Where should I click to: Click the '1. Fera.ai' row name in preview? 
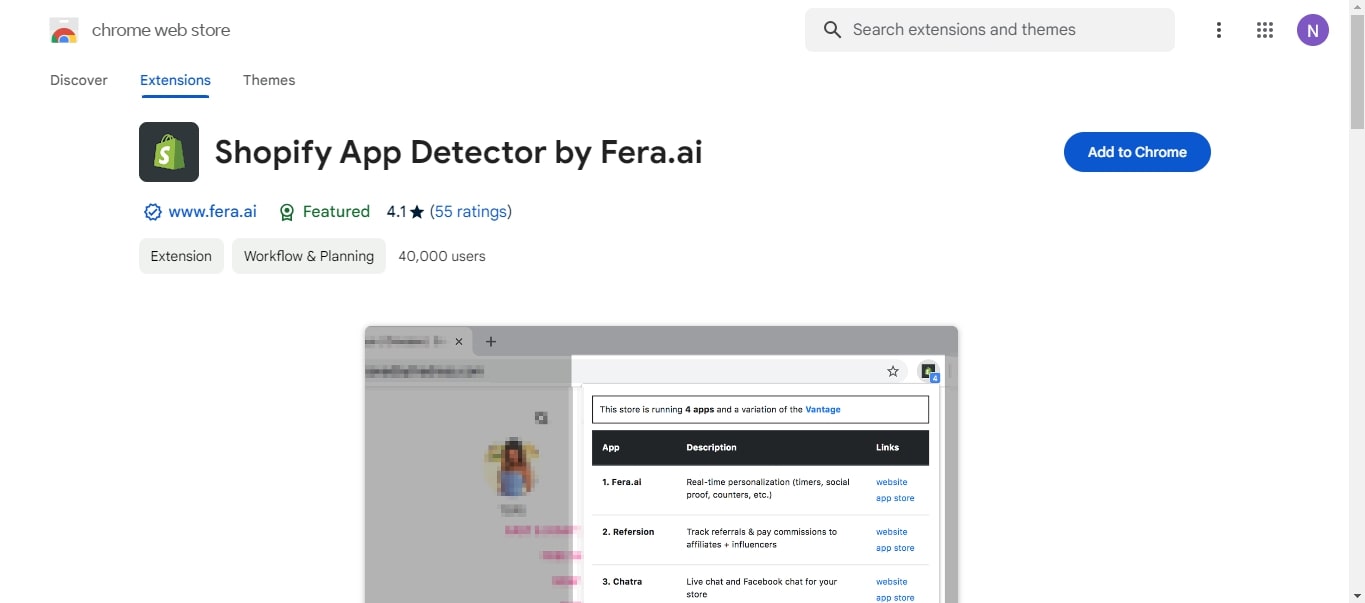point(622,482)
